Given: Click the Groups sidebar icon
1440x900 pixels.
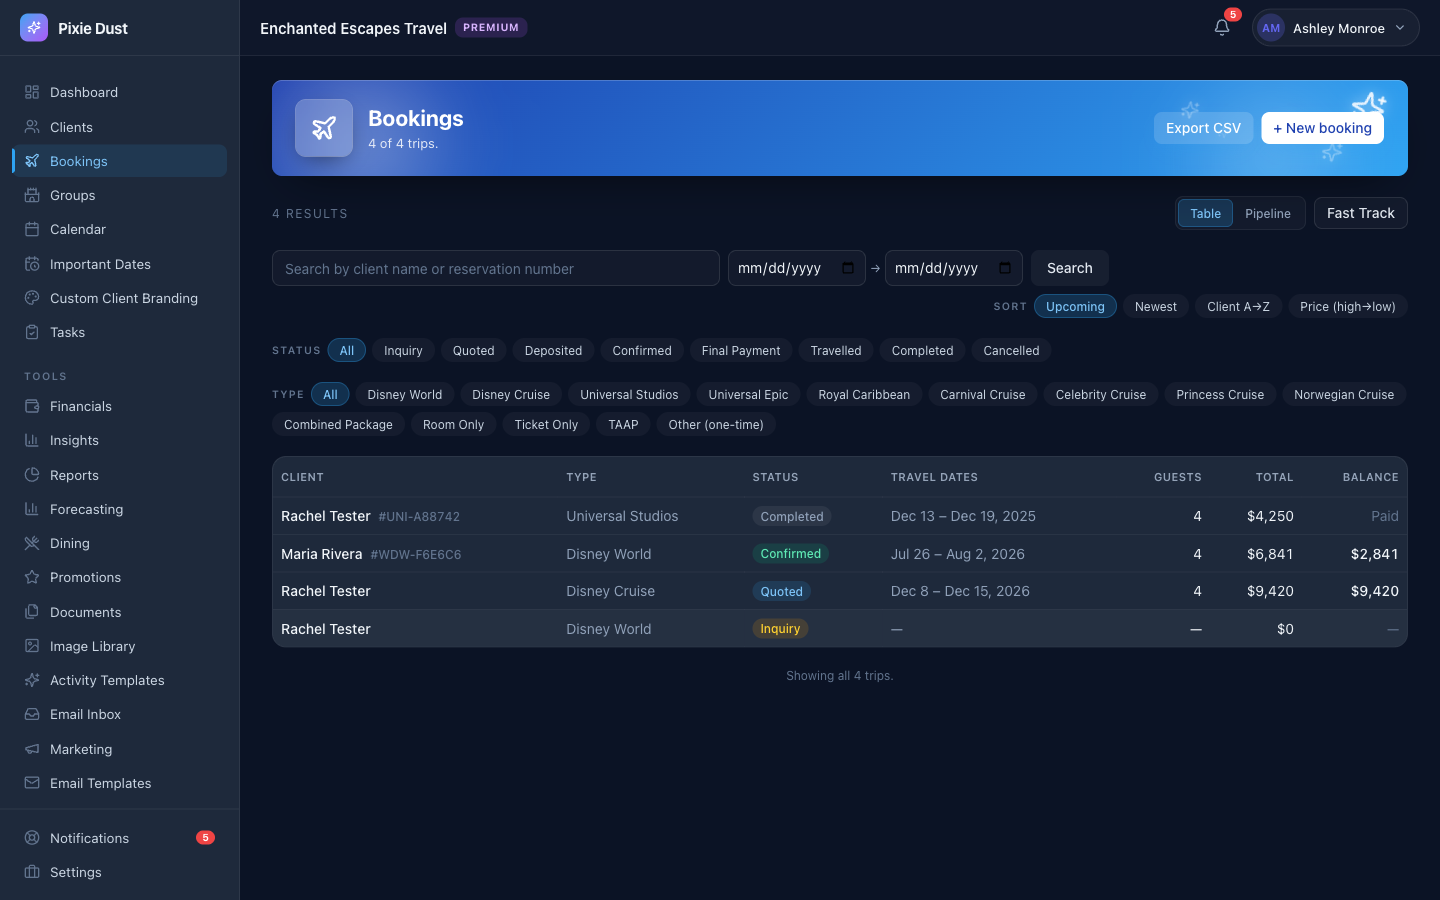Looking at the screenshot, I should pyautogui.click(x=32, y=195).
